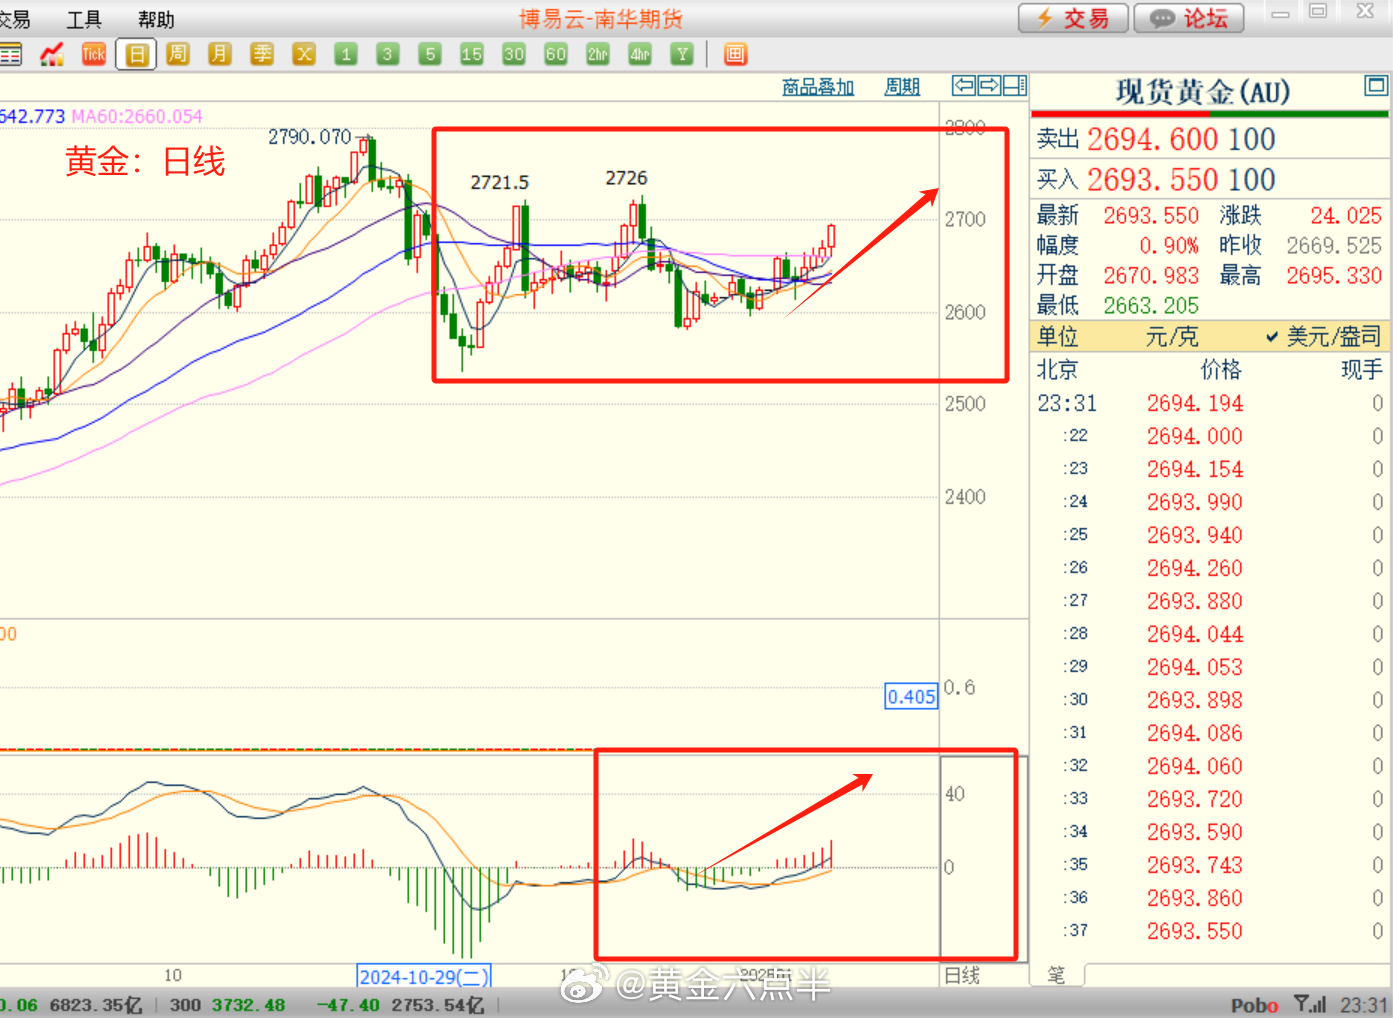Image resolution: width=1393 pixels, height=1018 pixels.
Task: Click the signal strength icon in status bar
Action: pos(1310,1004)
